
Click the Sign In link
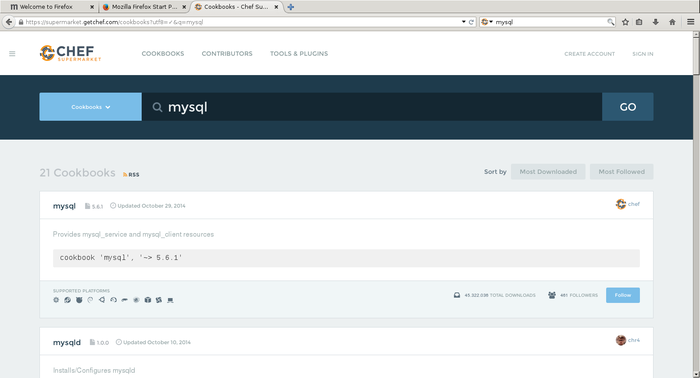(643, 54)
